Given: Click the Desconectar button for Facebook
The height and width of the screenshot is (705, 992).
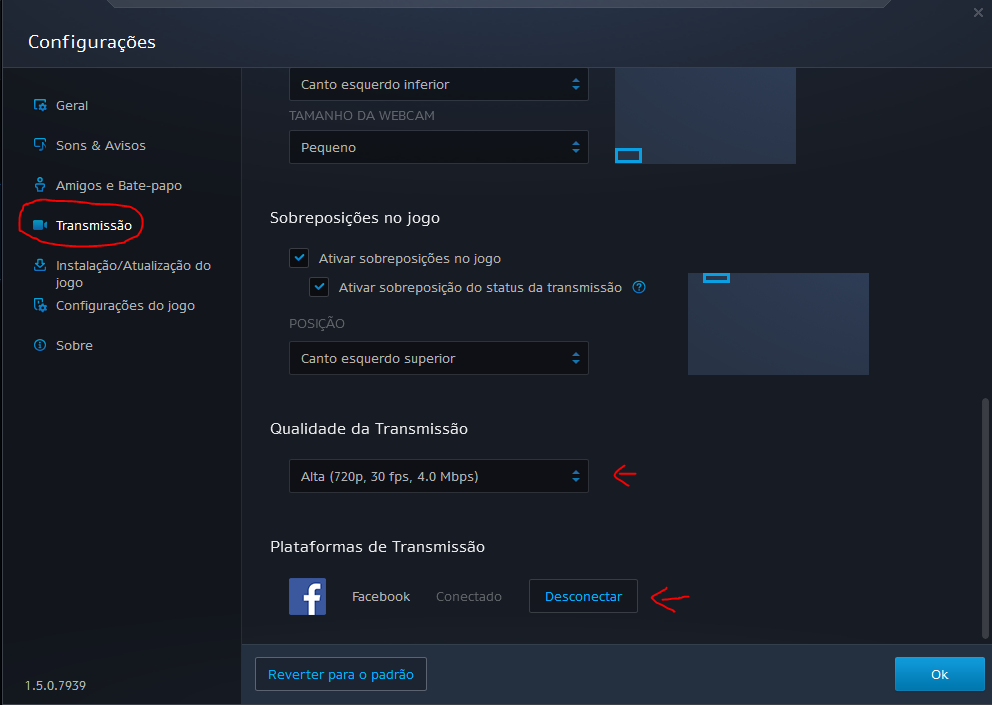Looking at the screenshot, I should 583,596.
